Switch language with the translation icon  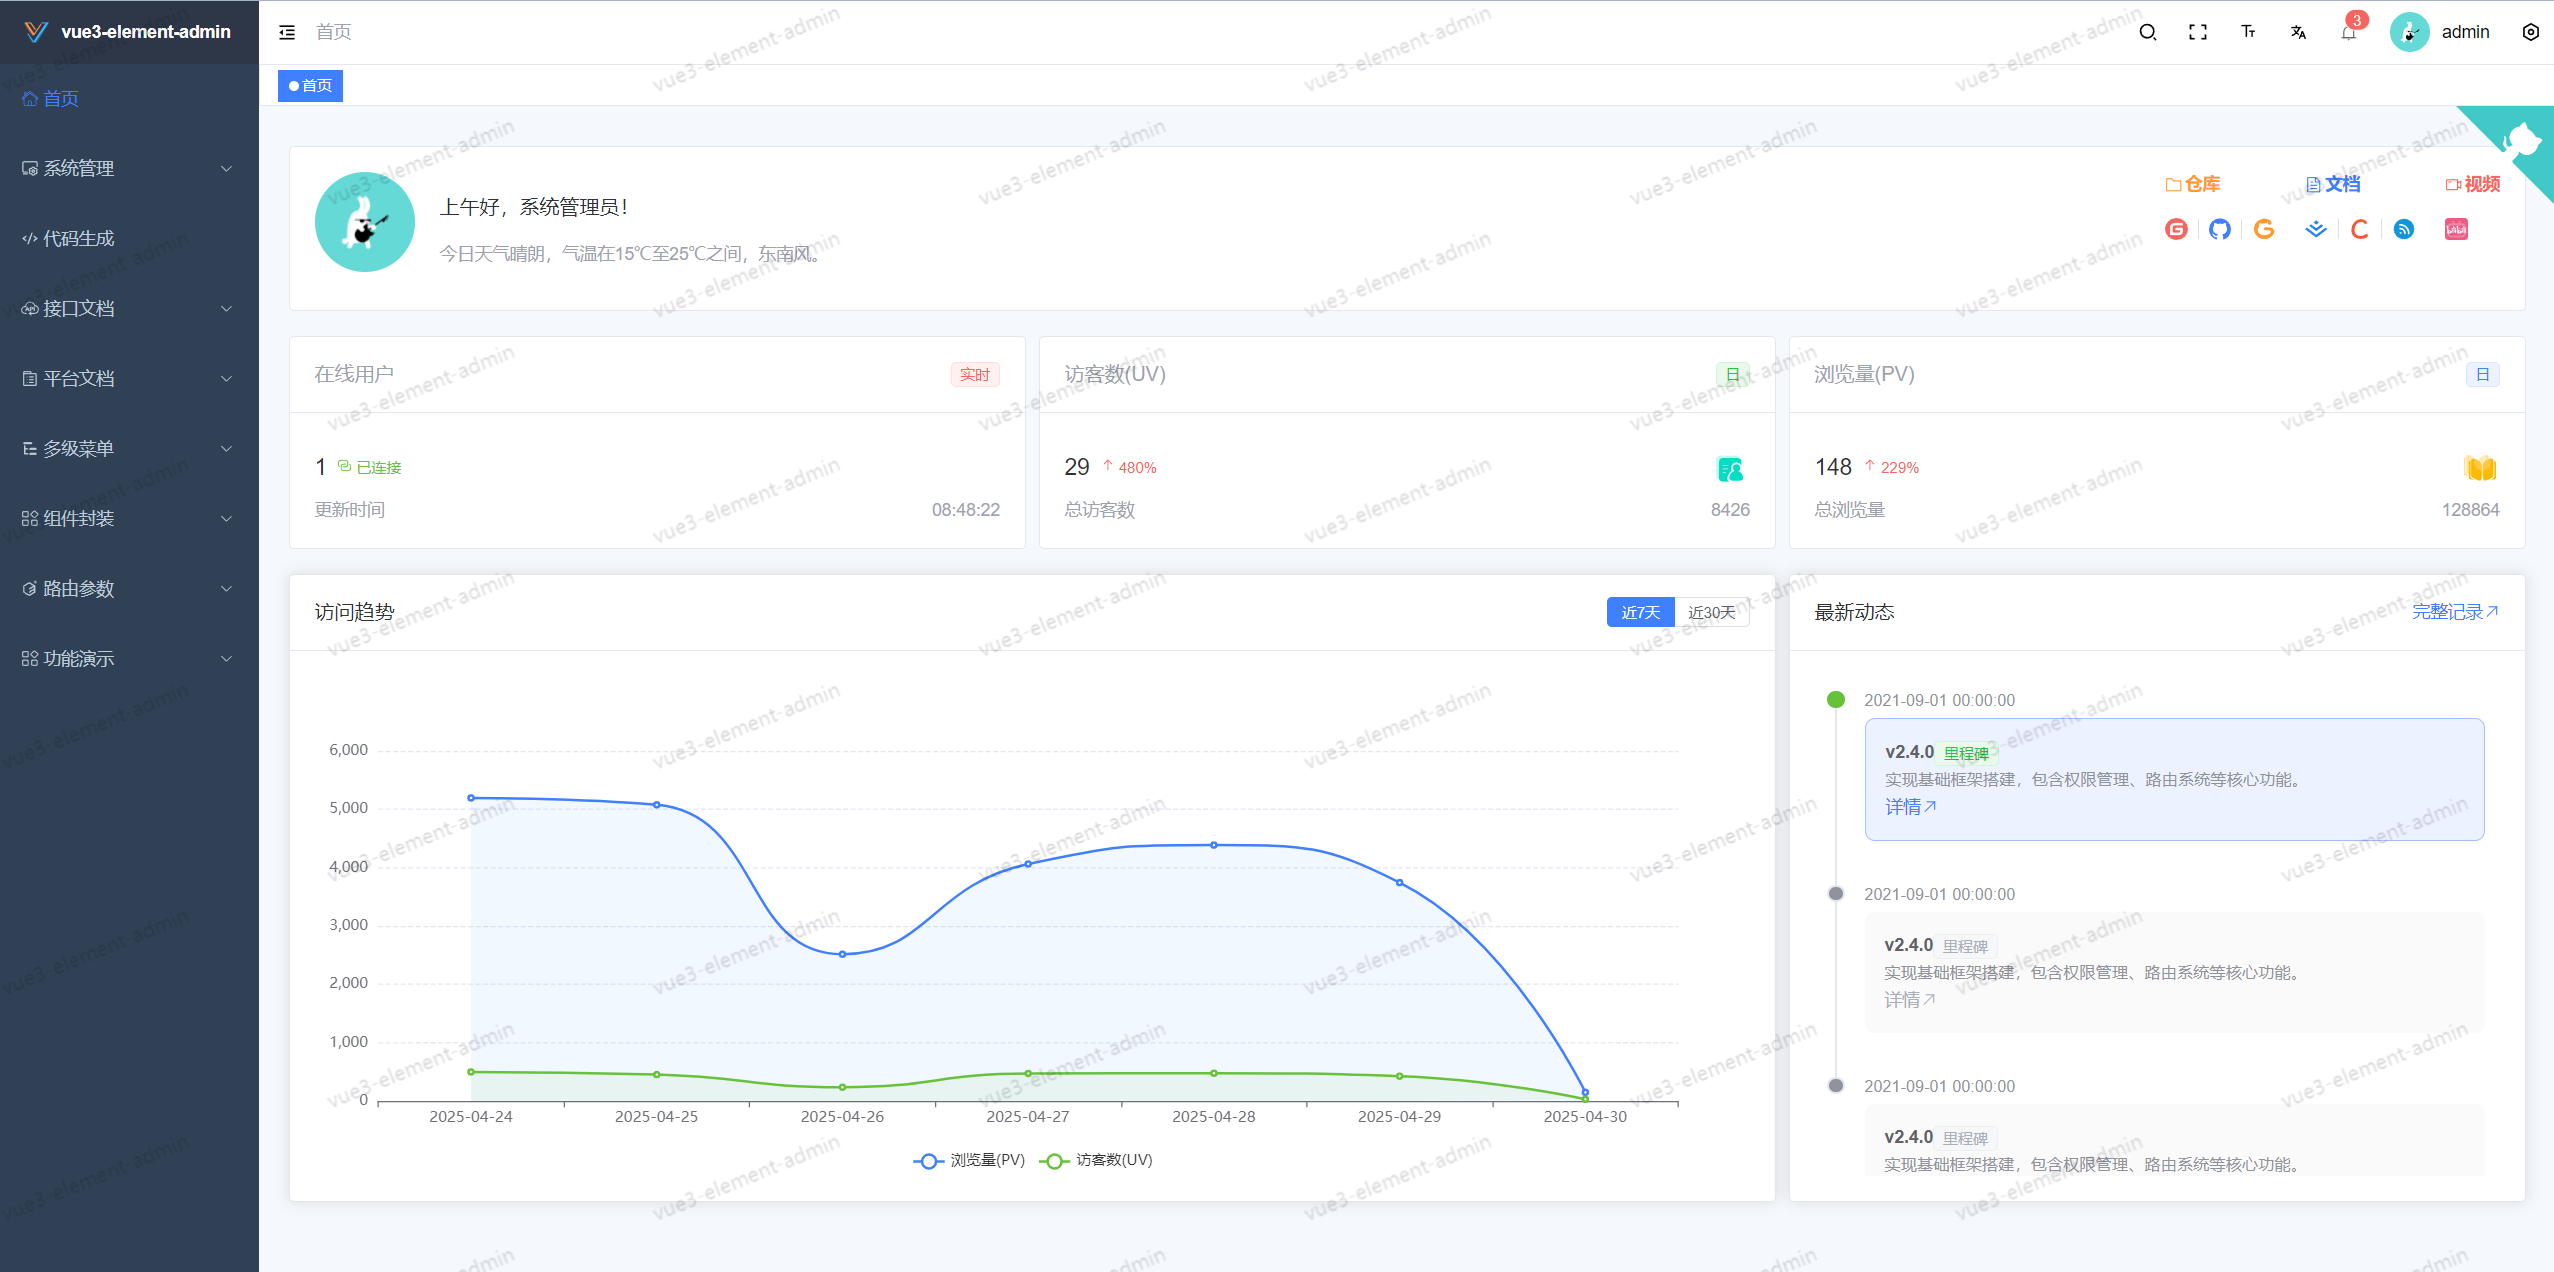pyautogui.click(x=2297, y=32)
